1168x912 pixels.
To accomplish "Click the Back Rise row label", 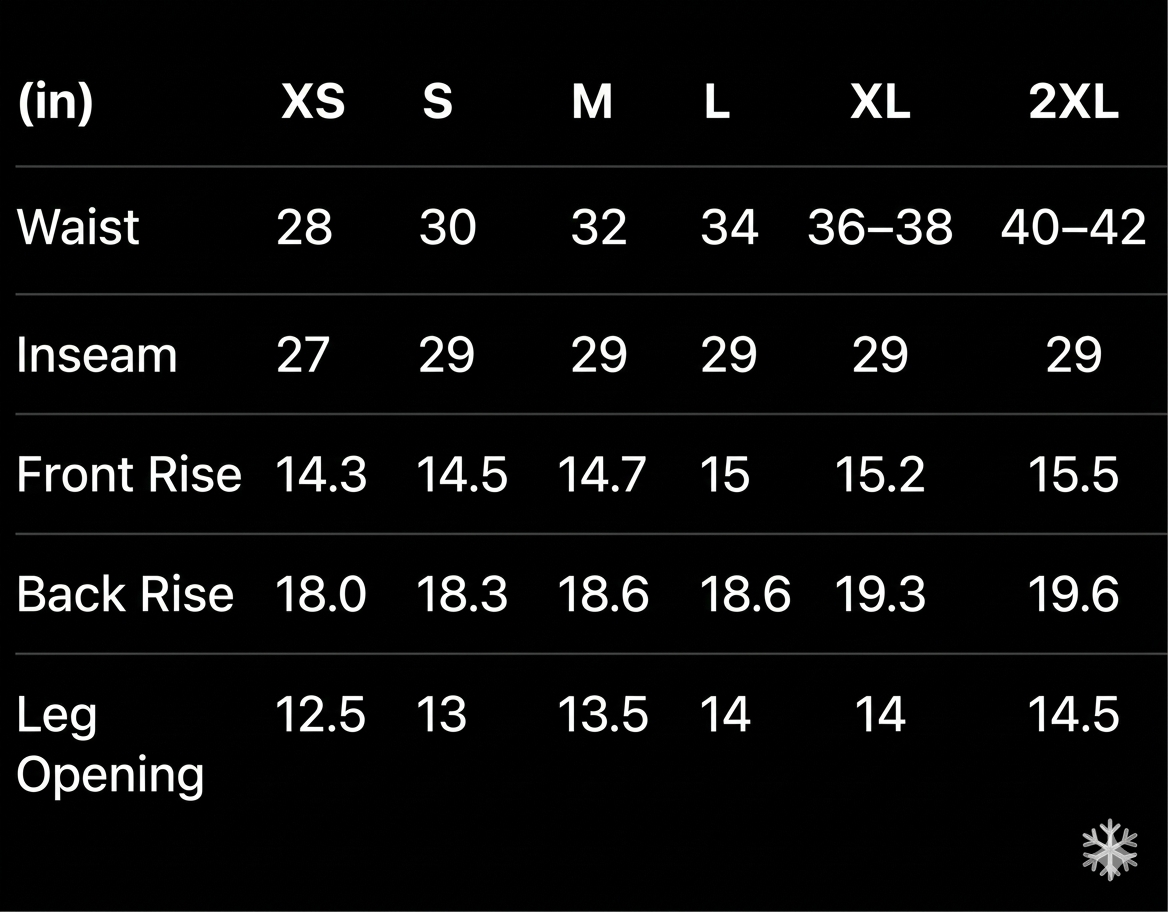I will pyautogui.click(x=125, y=594).
